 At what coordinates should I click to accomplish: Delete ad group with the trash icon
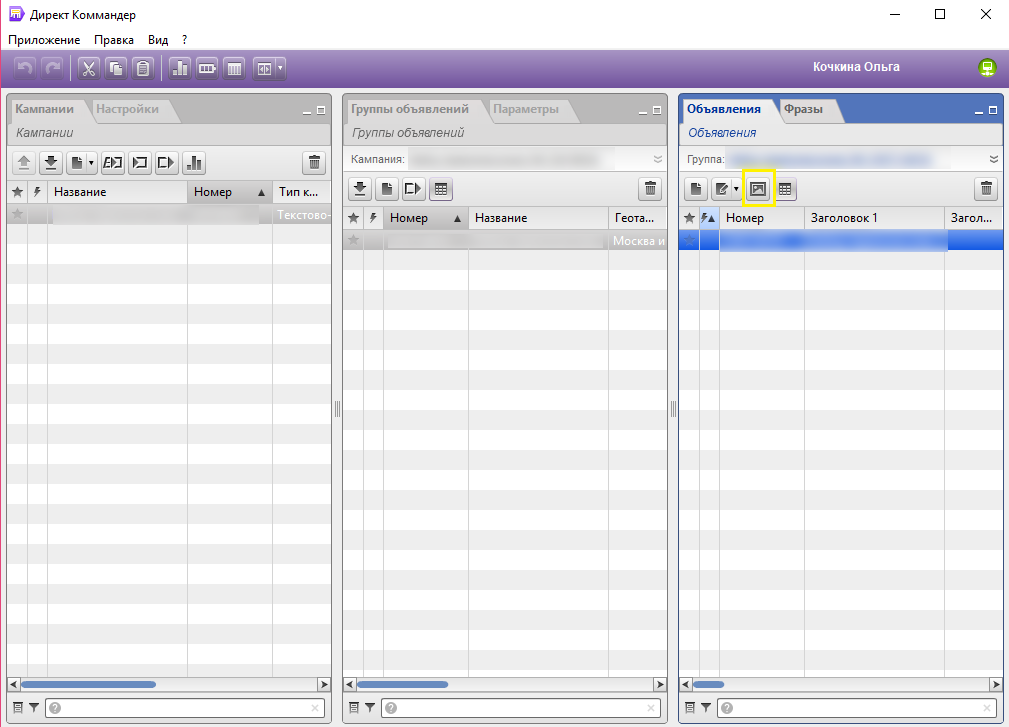(650, 189)
